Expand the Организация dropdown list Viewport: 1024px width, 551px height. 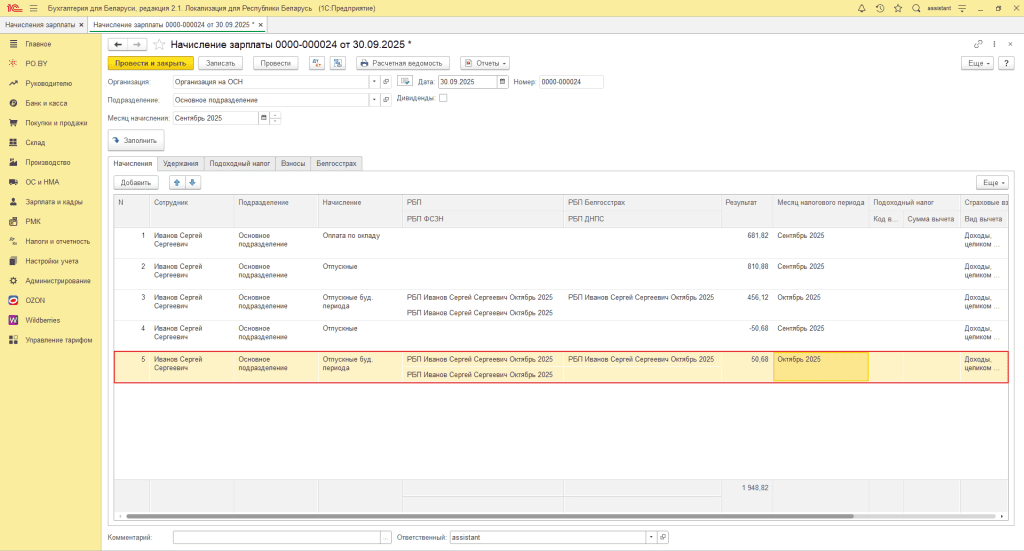(x=374, y=81)
